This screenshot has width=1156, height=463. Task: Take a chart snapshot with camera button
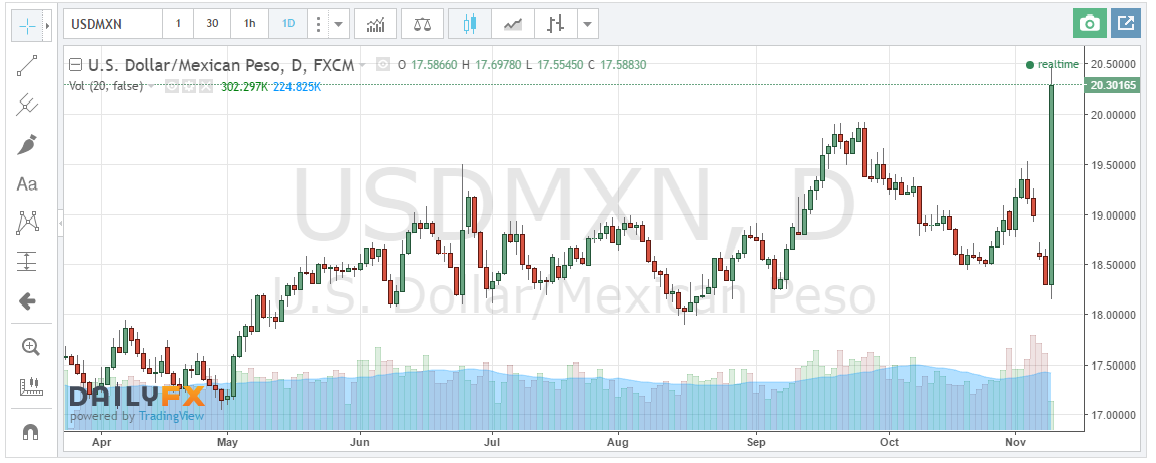[x=1090, y=24]
